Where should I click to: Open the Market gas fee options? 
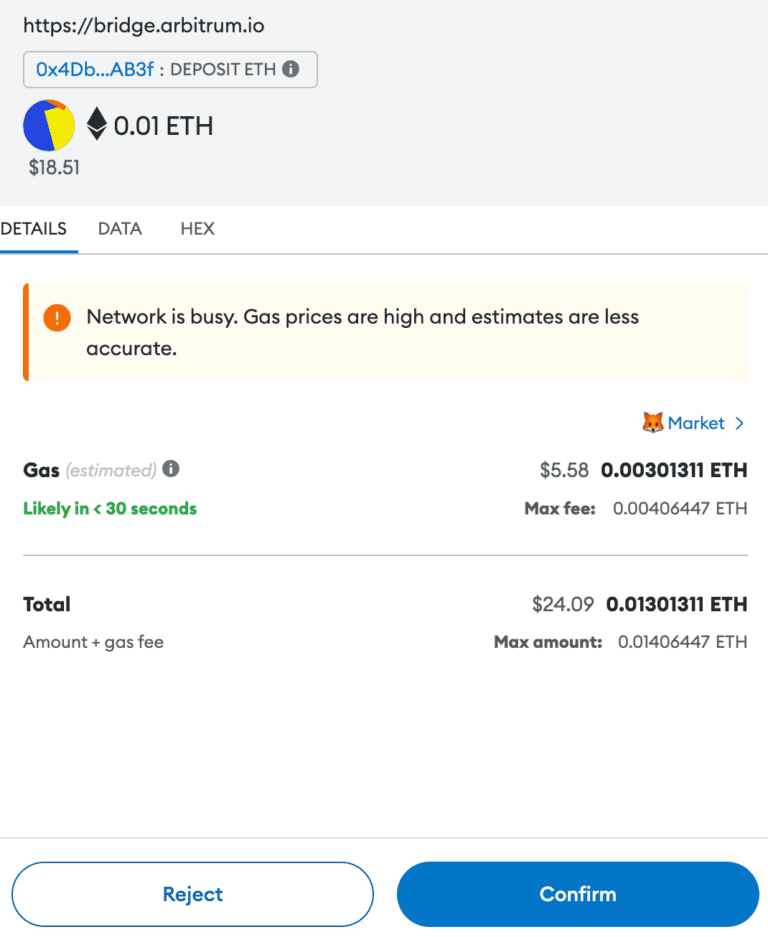tap(697, 423)
